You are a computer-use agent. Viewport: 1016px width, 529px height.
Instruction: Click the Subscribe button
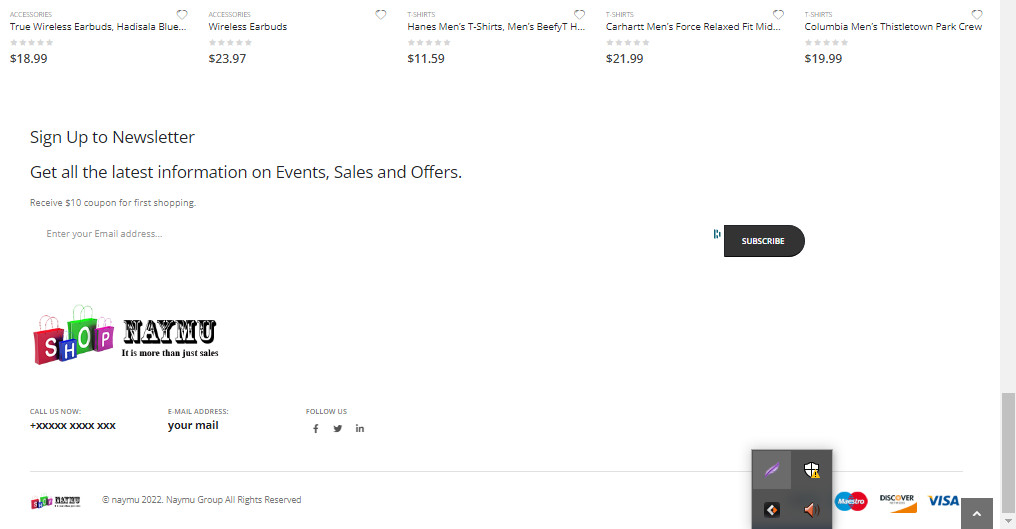764,241
